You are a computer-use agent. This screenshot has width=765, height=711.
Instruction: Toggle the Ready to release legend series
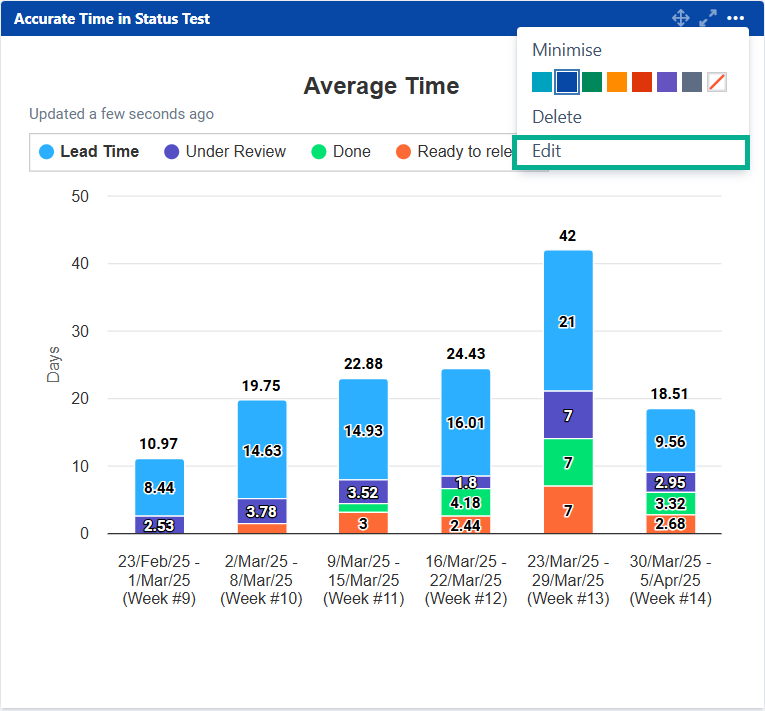[456, 152]
